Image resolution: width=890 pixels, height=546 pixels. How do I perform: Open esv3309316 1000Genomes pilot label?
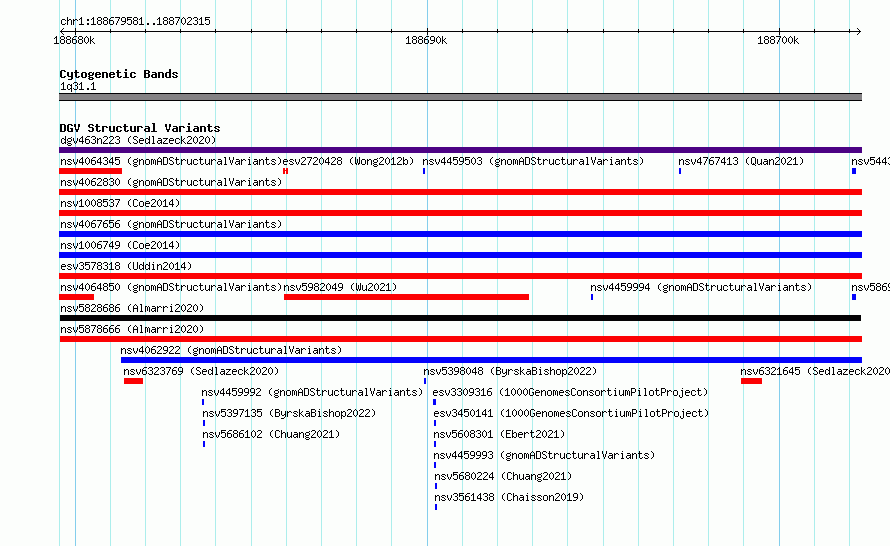tap(570, 392)
